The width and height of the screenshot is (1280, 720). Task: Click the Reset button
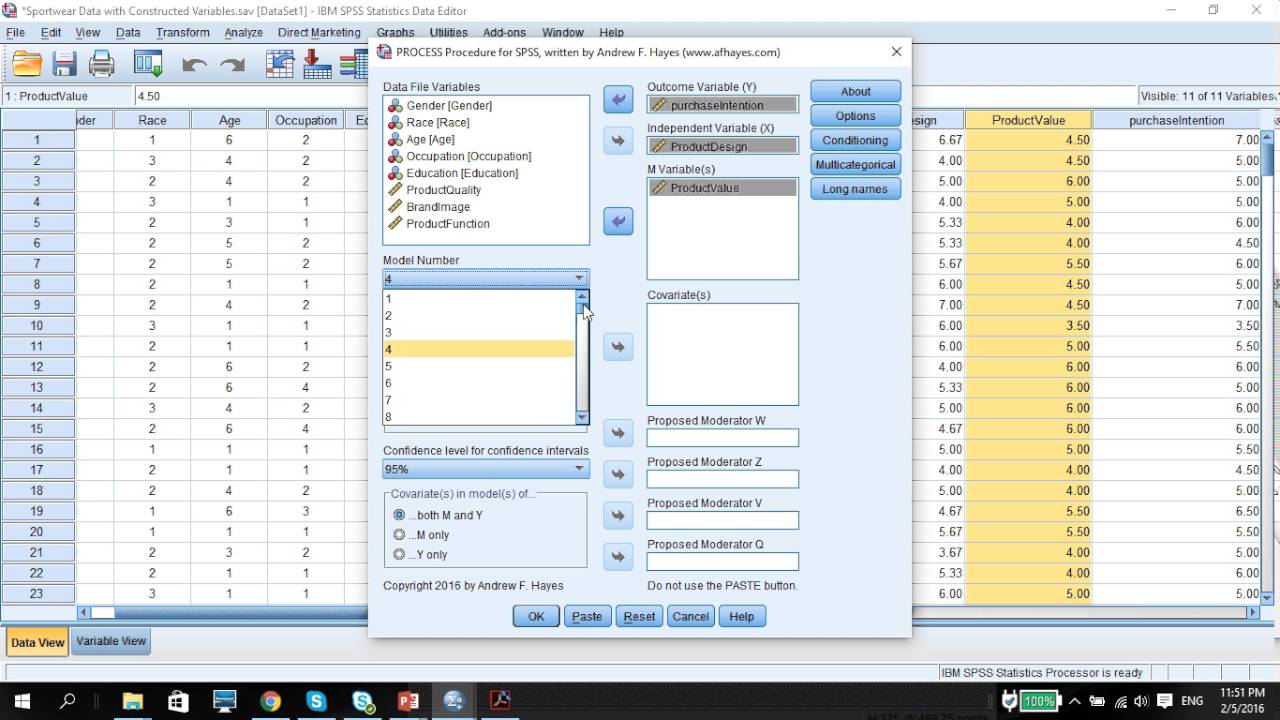pos(639,616)
